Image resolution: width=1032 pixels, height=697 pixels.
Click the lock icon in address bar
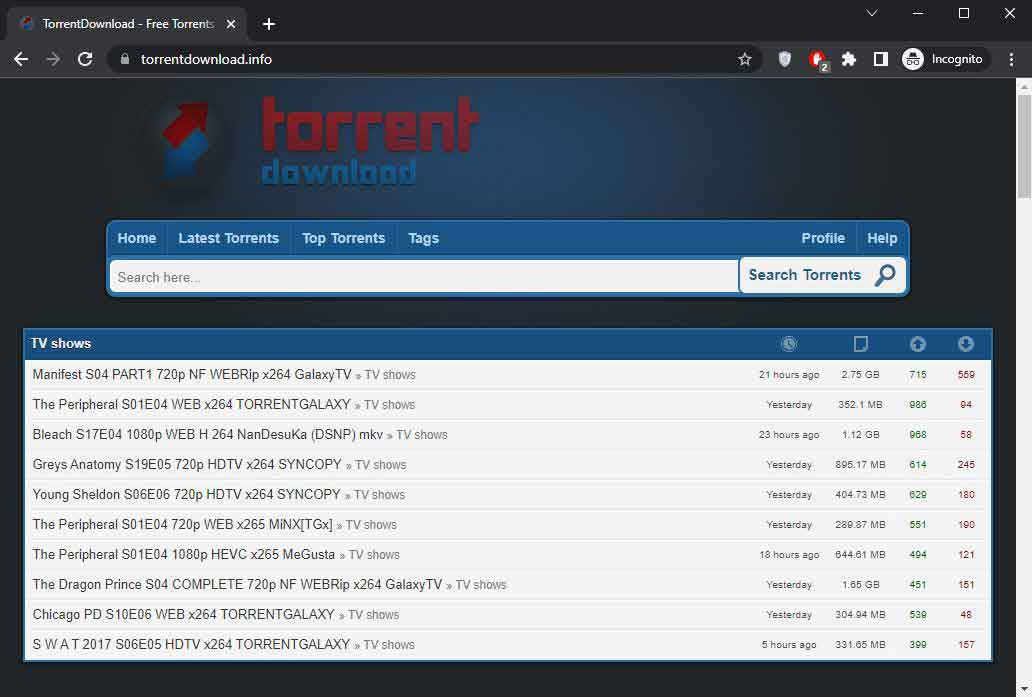pos(125,59)
